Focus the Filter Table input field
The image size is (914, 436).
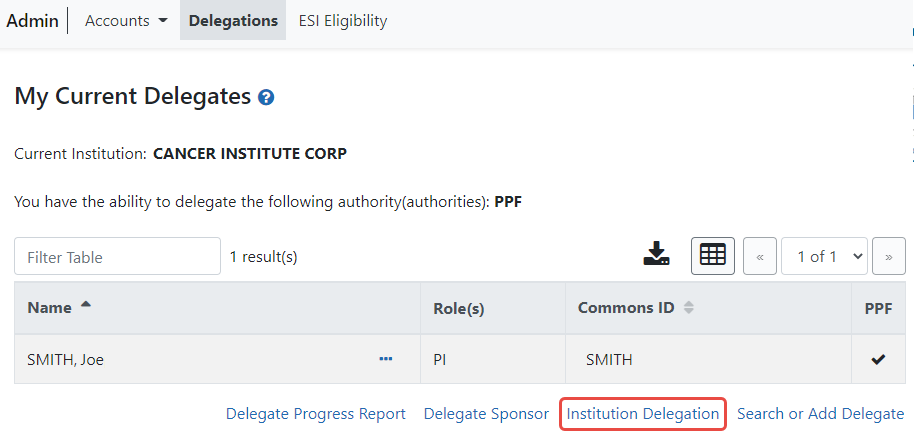[x=117, y=257]
